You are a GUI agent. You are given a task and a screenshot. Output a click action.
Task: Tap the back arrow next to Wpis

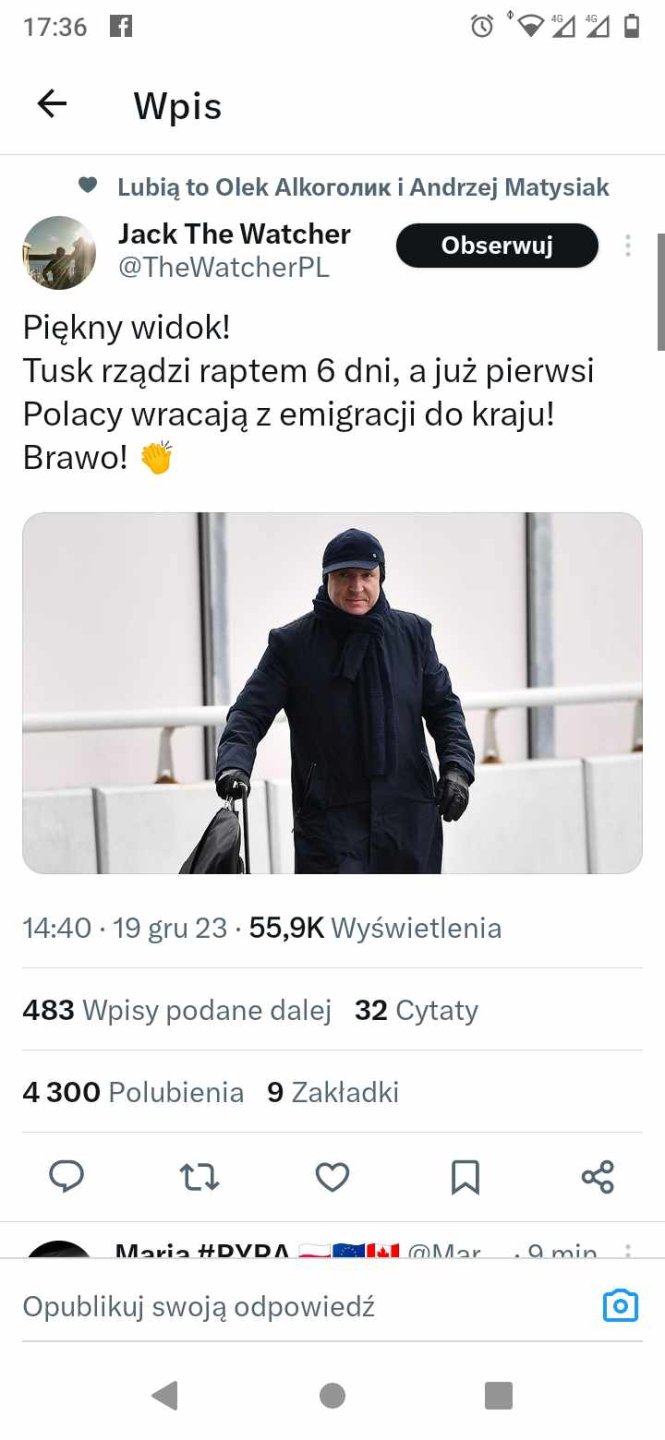[x=51, y=104]
